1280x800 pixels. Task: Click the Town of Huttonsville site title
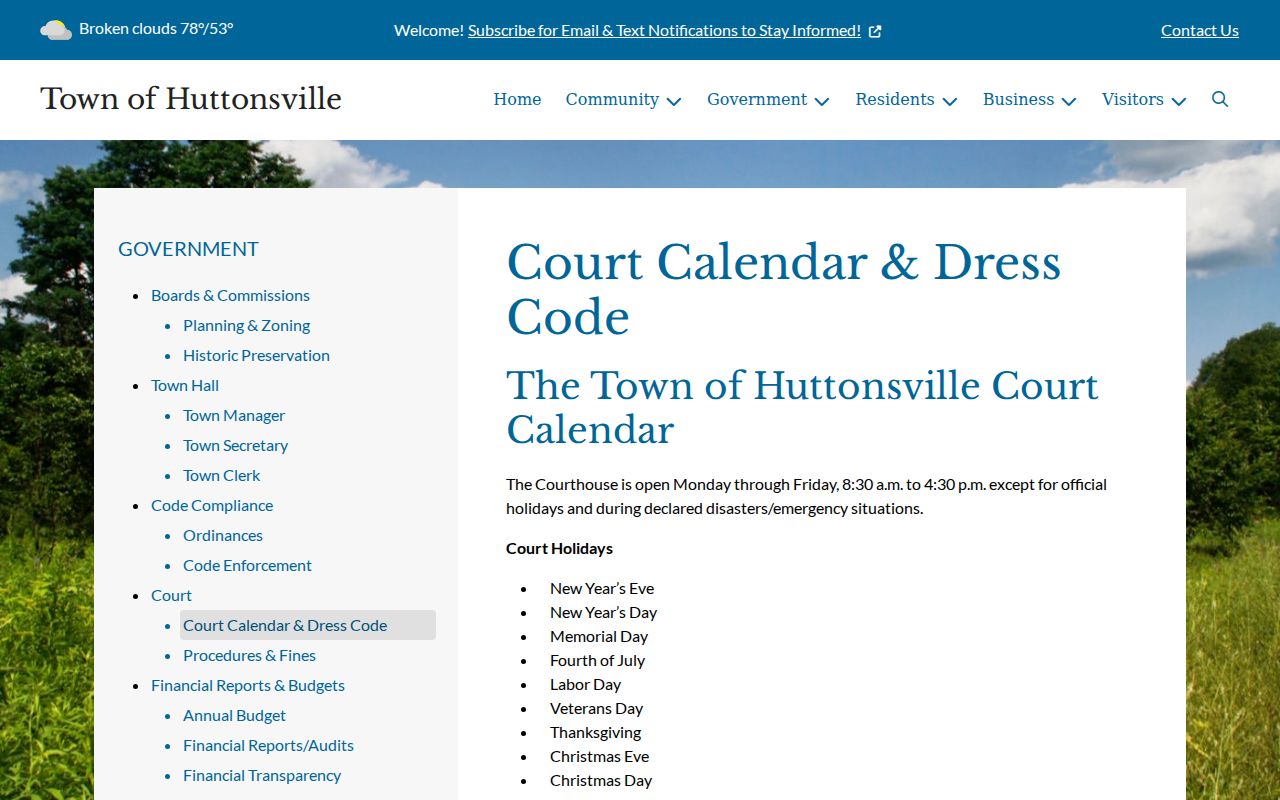click(x=191, y=99)
